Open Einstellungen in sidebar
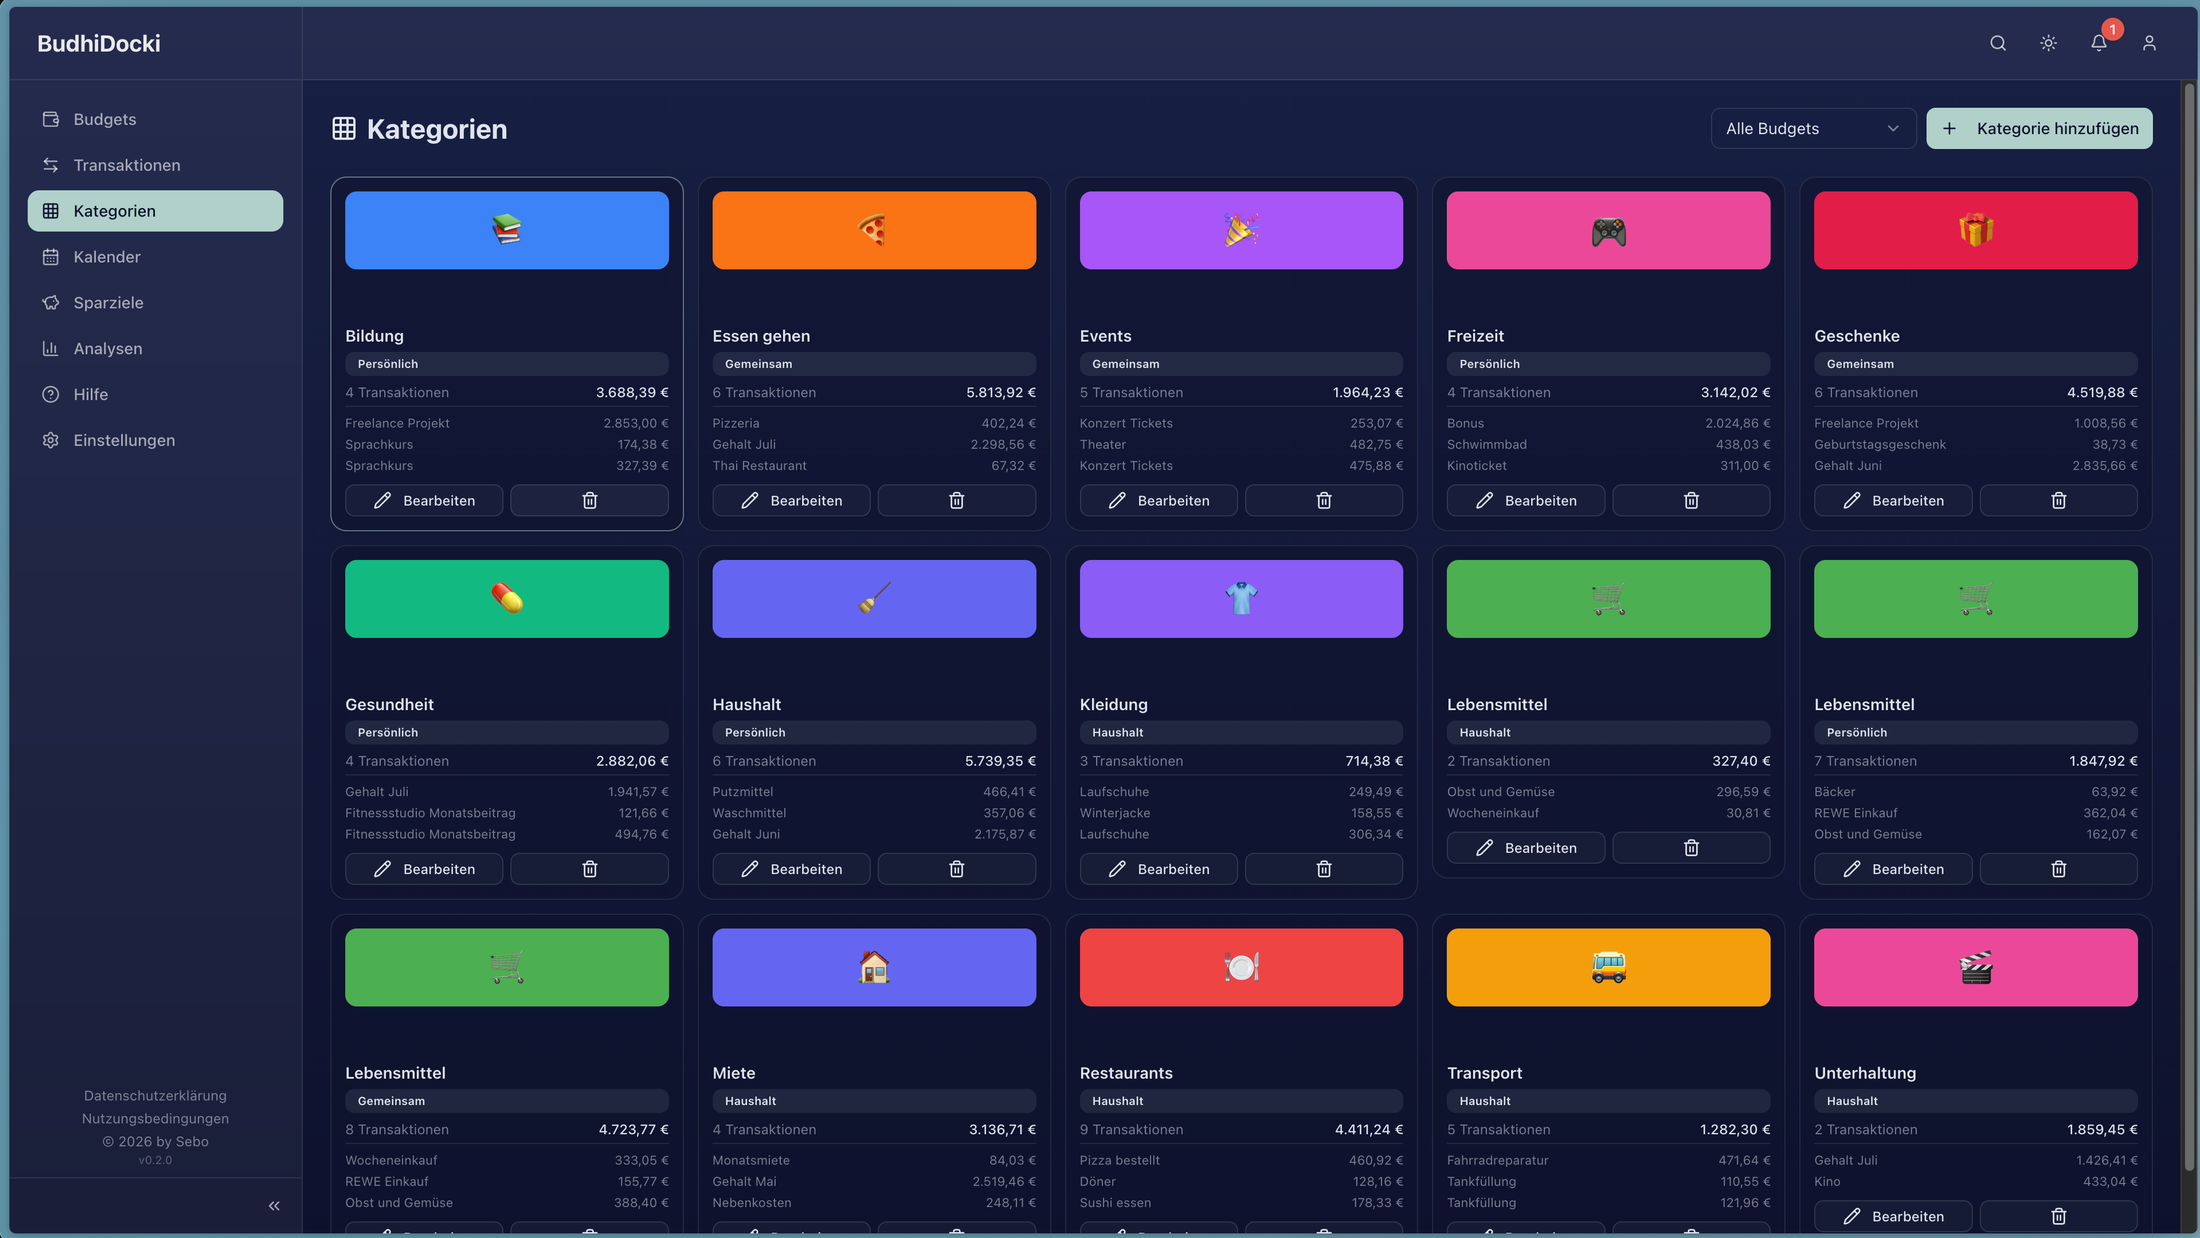2200x1238 pixels. pos(155,440)
